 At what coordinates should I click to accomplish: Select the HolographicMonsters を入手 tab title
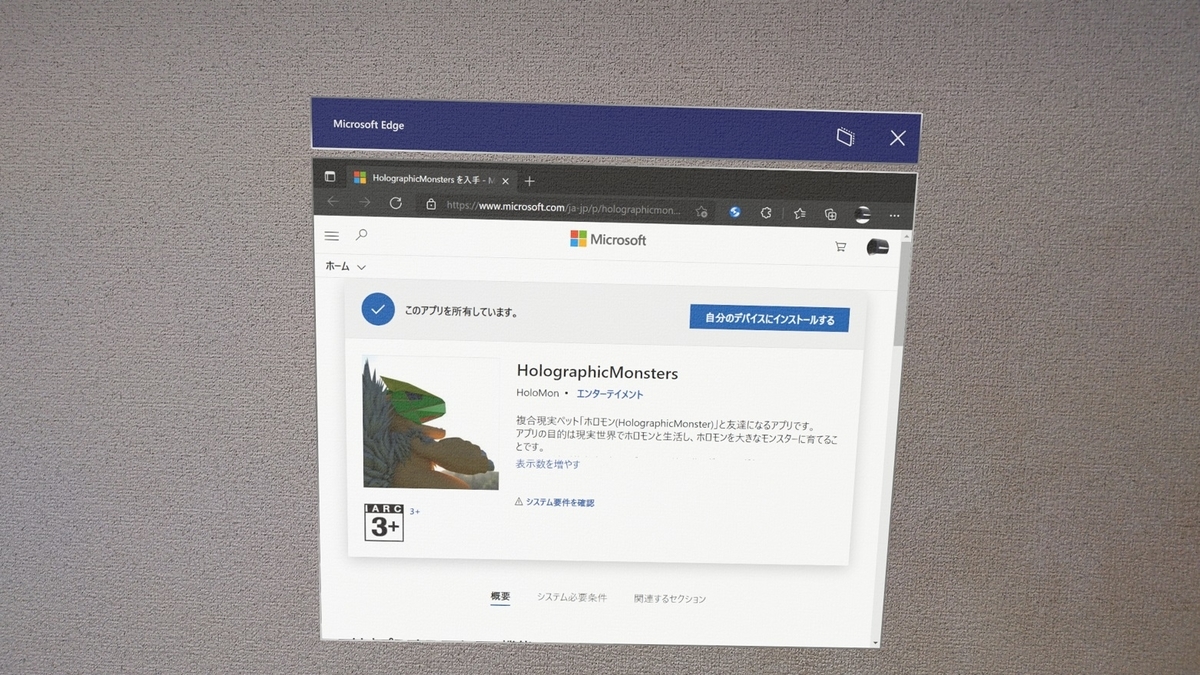point(433,179)
